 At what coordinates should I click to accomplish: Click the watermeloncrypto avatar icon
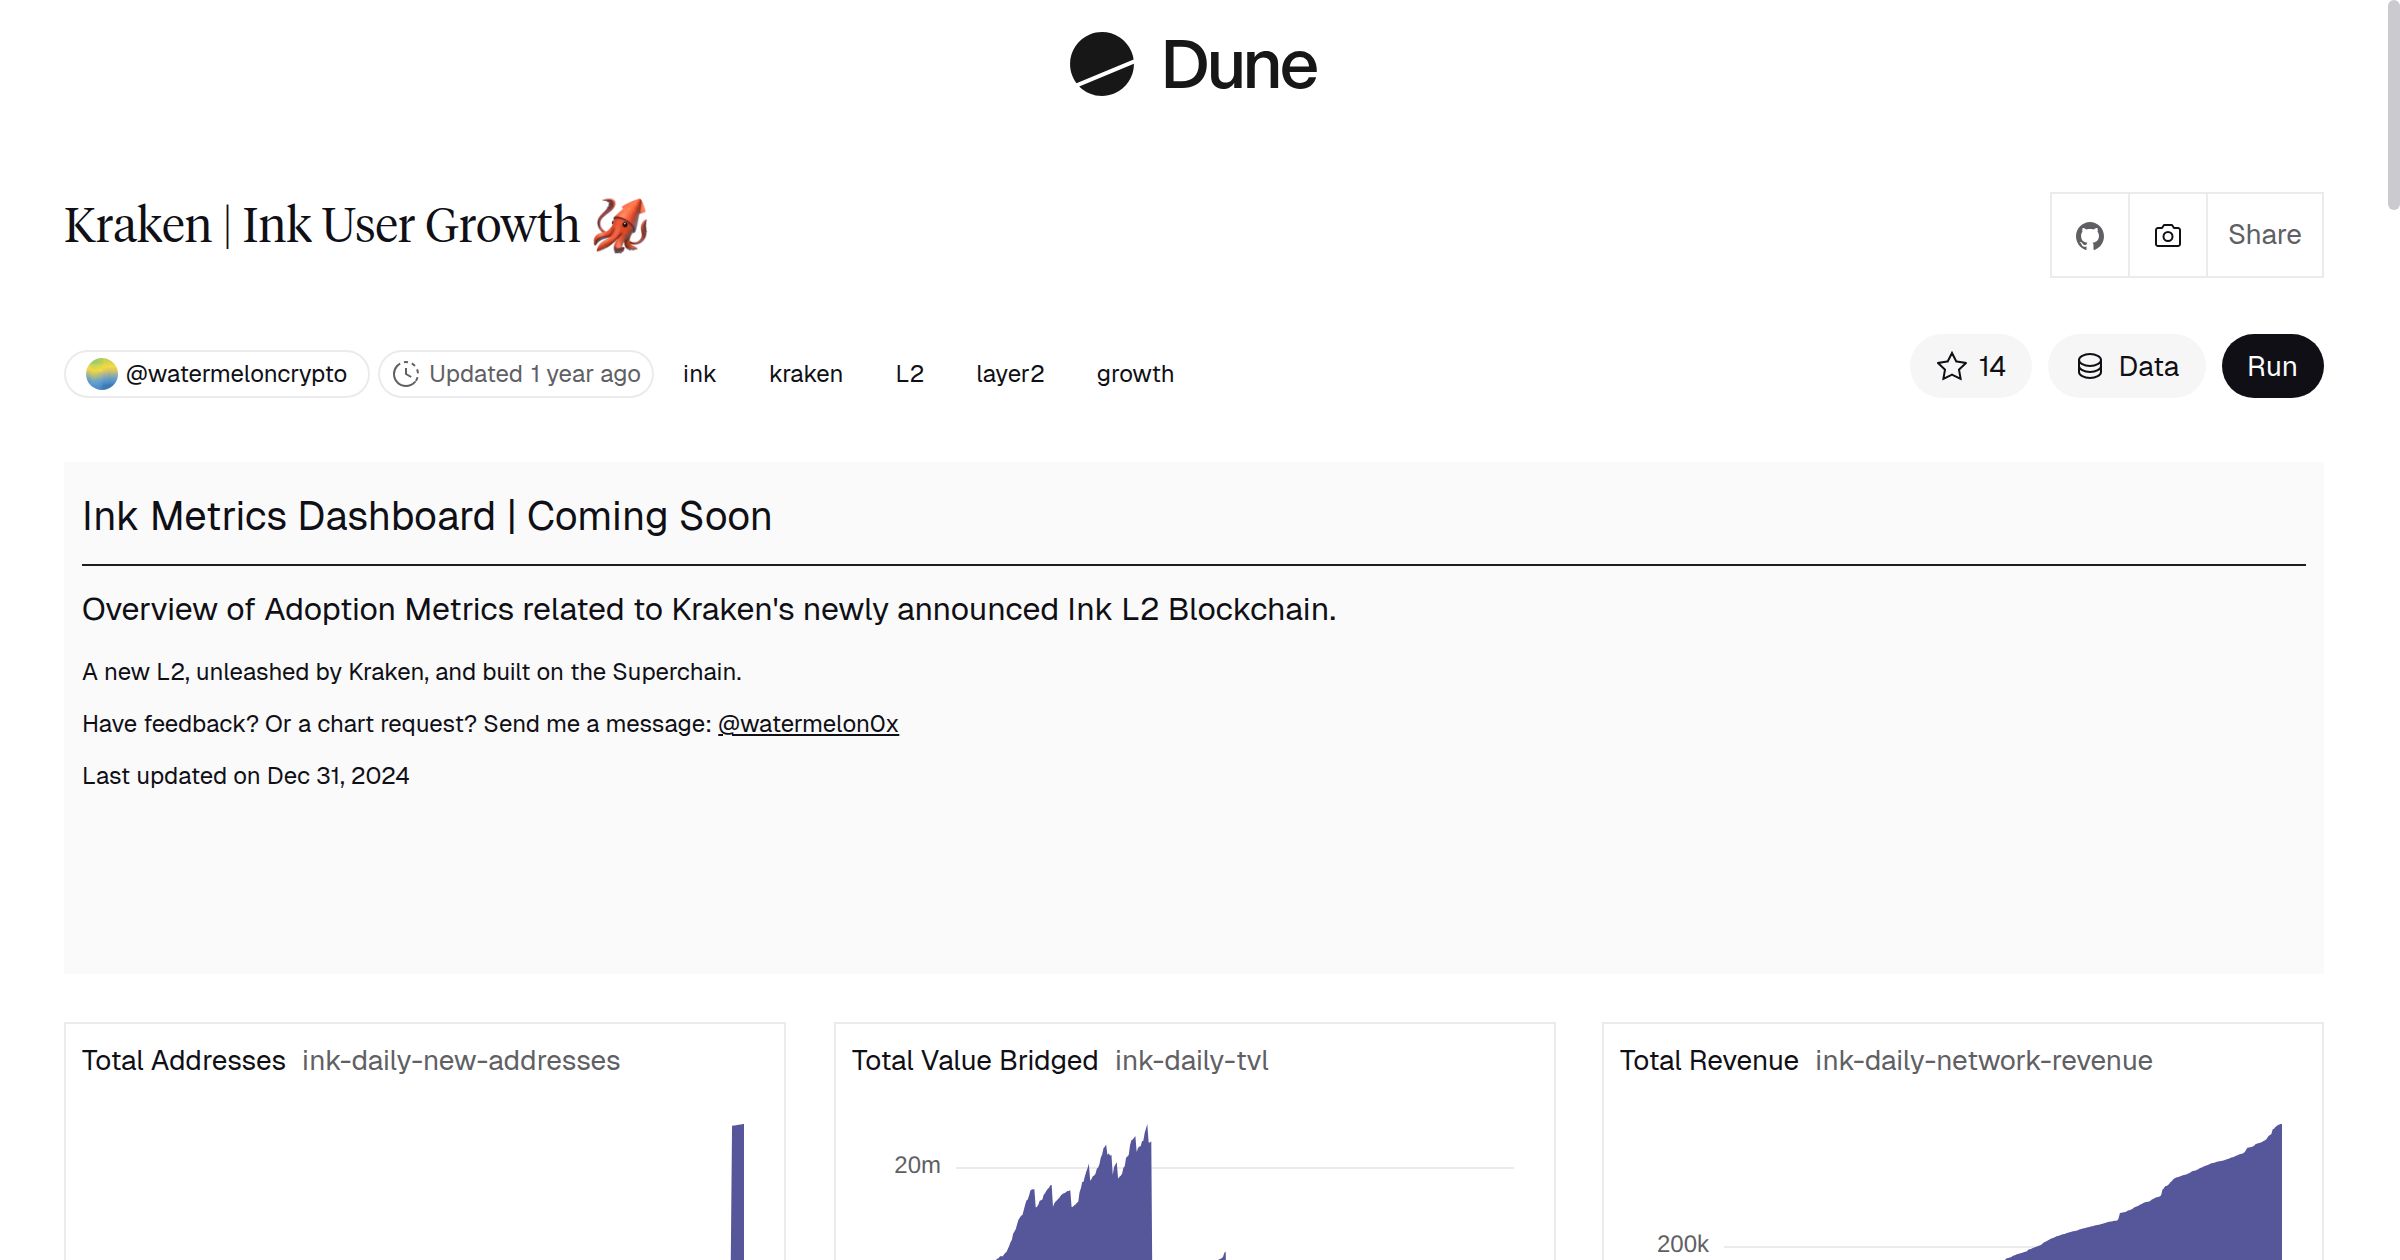coord(102,374)
